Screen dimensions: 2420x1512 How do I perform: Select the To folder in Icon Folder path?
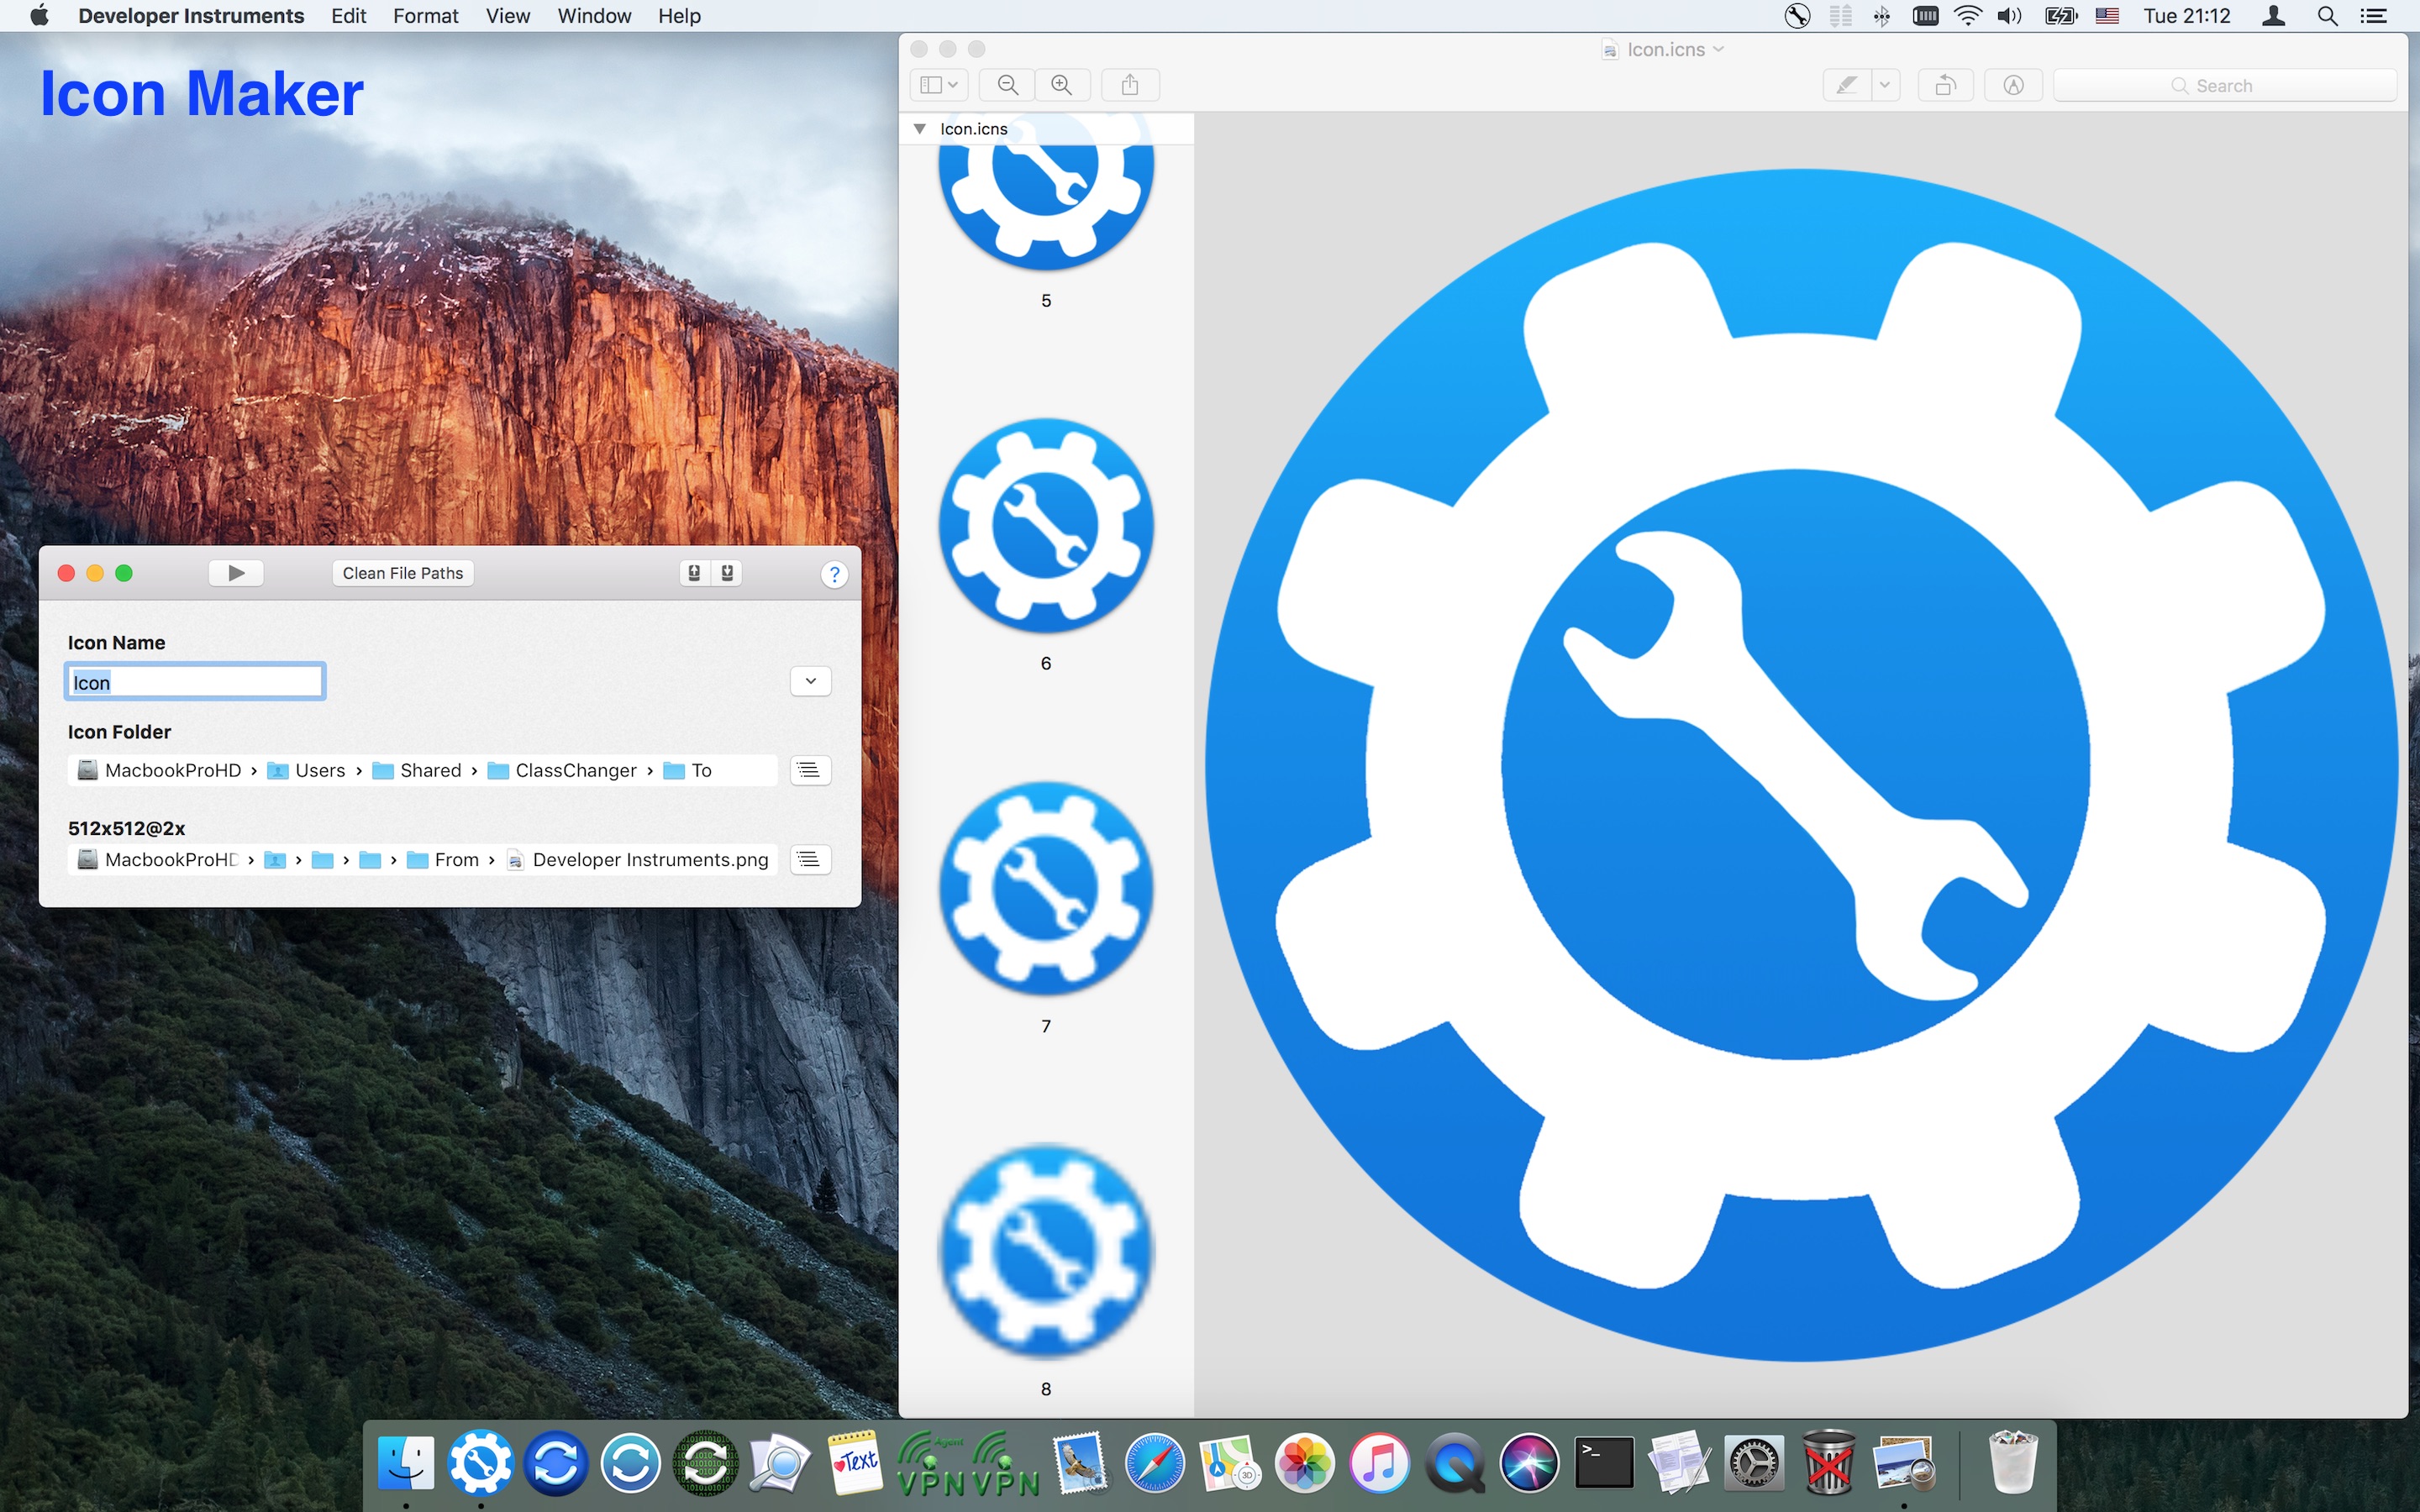coord(688,770)
